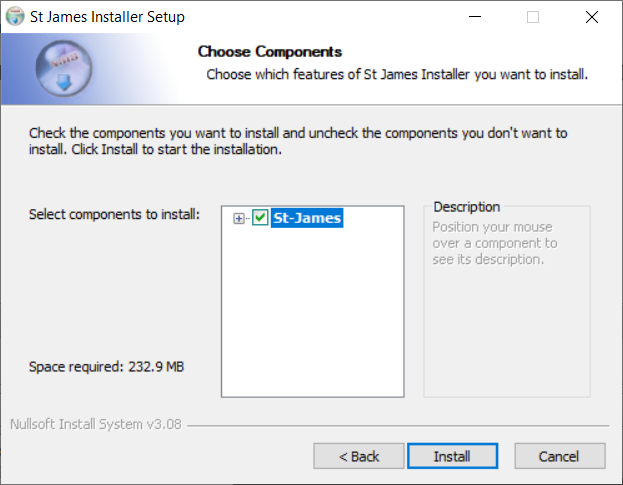Click the instruction text about checking components
Screen dimensions: 623x485
click(298, 141)
